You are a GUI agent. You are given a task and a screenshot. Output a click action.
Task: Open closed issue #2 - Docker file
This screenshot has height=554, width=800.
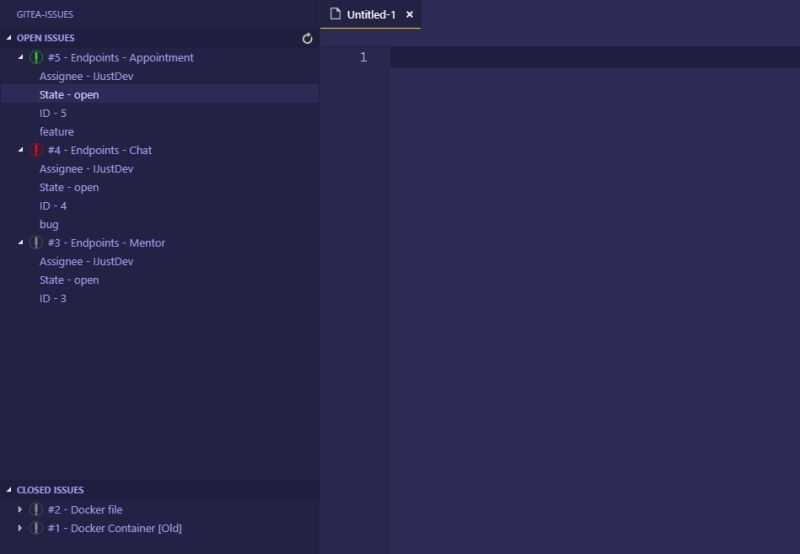tap(85, 510)
